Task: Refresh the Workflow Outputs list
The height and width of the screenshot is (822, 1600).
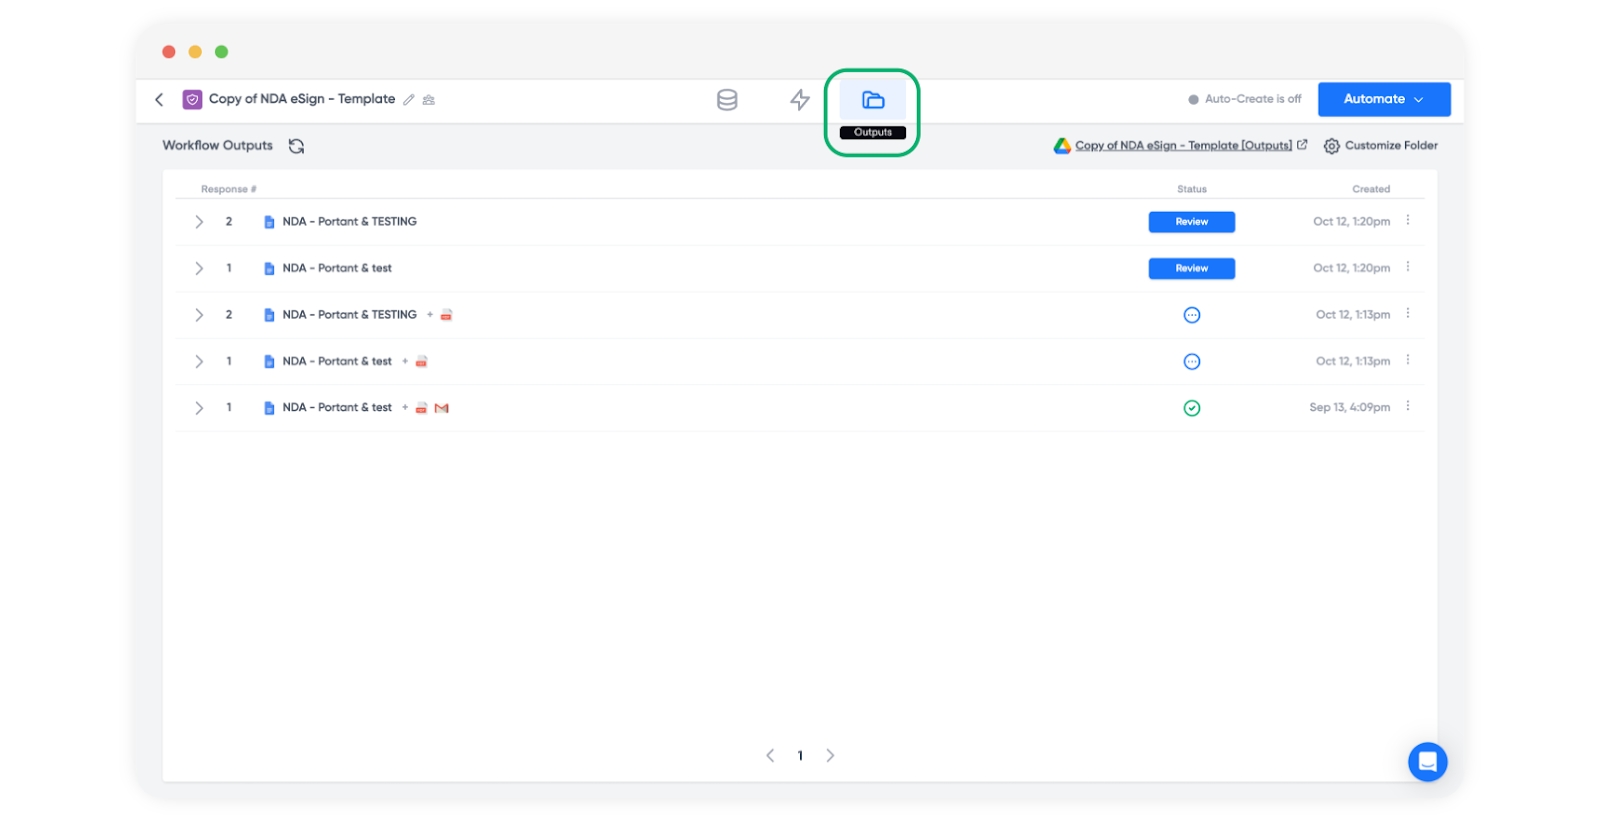Action: tap(296, 146)
